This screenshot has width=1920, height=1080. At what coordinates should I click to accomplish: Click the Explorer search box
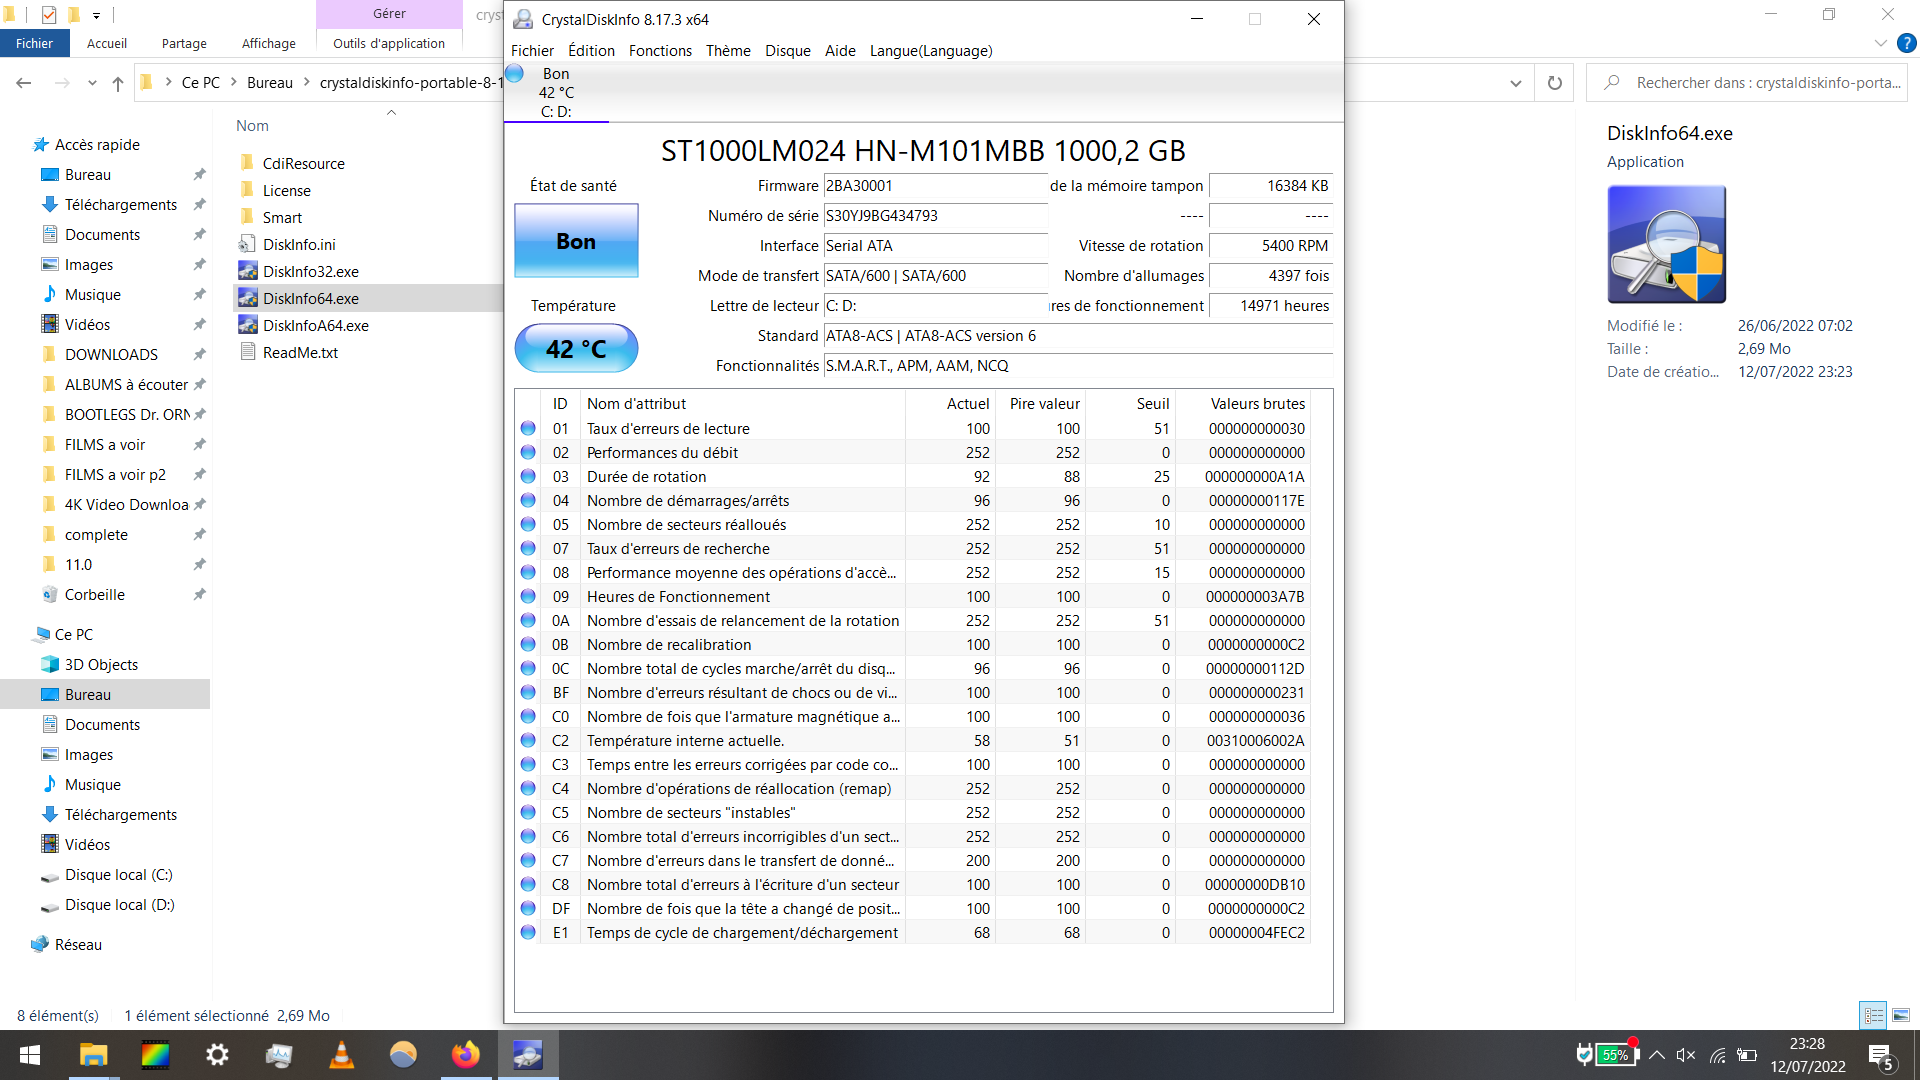[1746, 83]
